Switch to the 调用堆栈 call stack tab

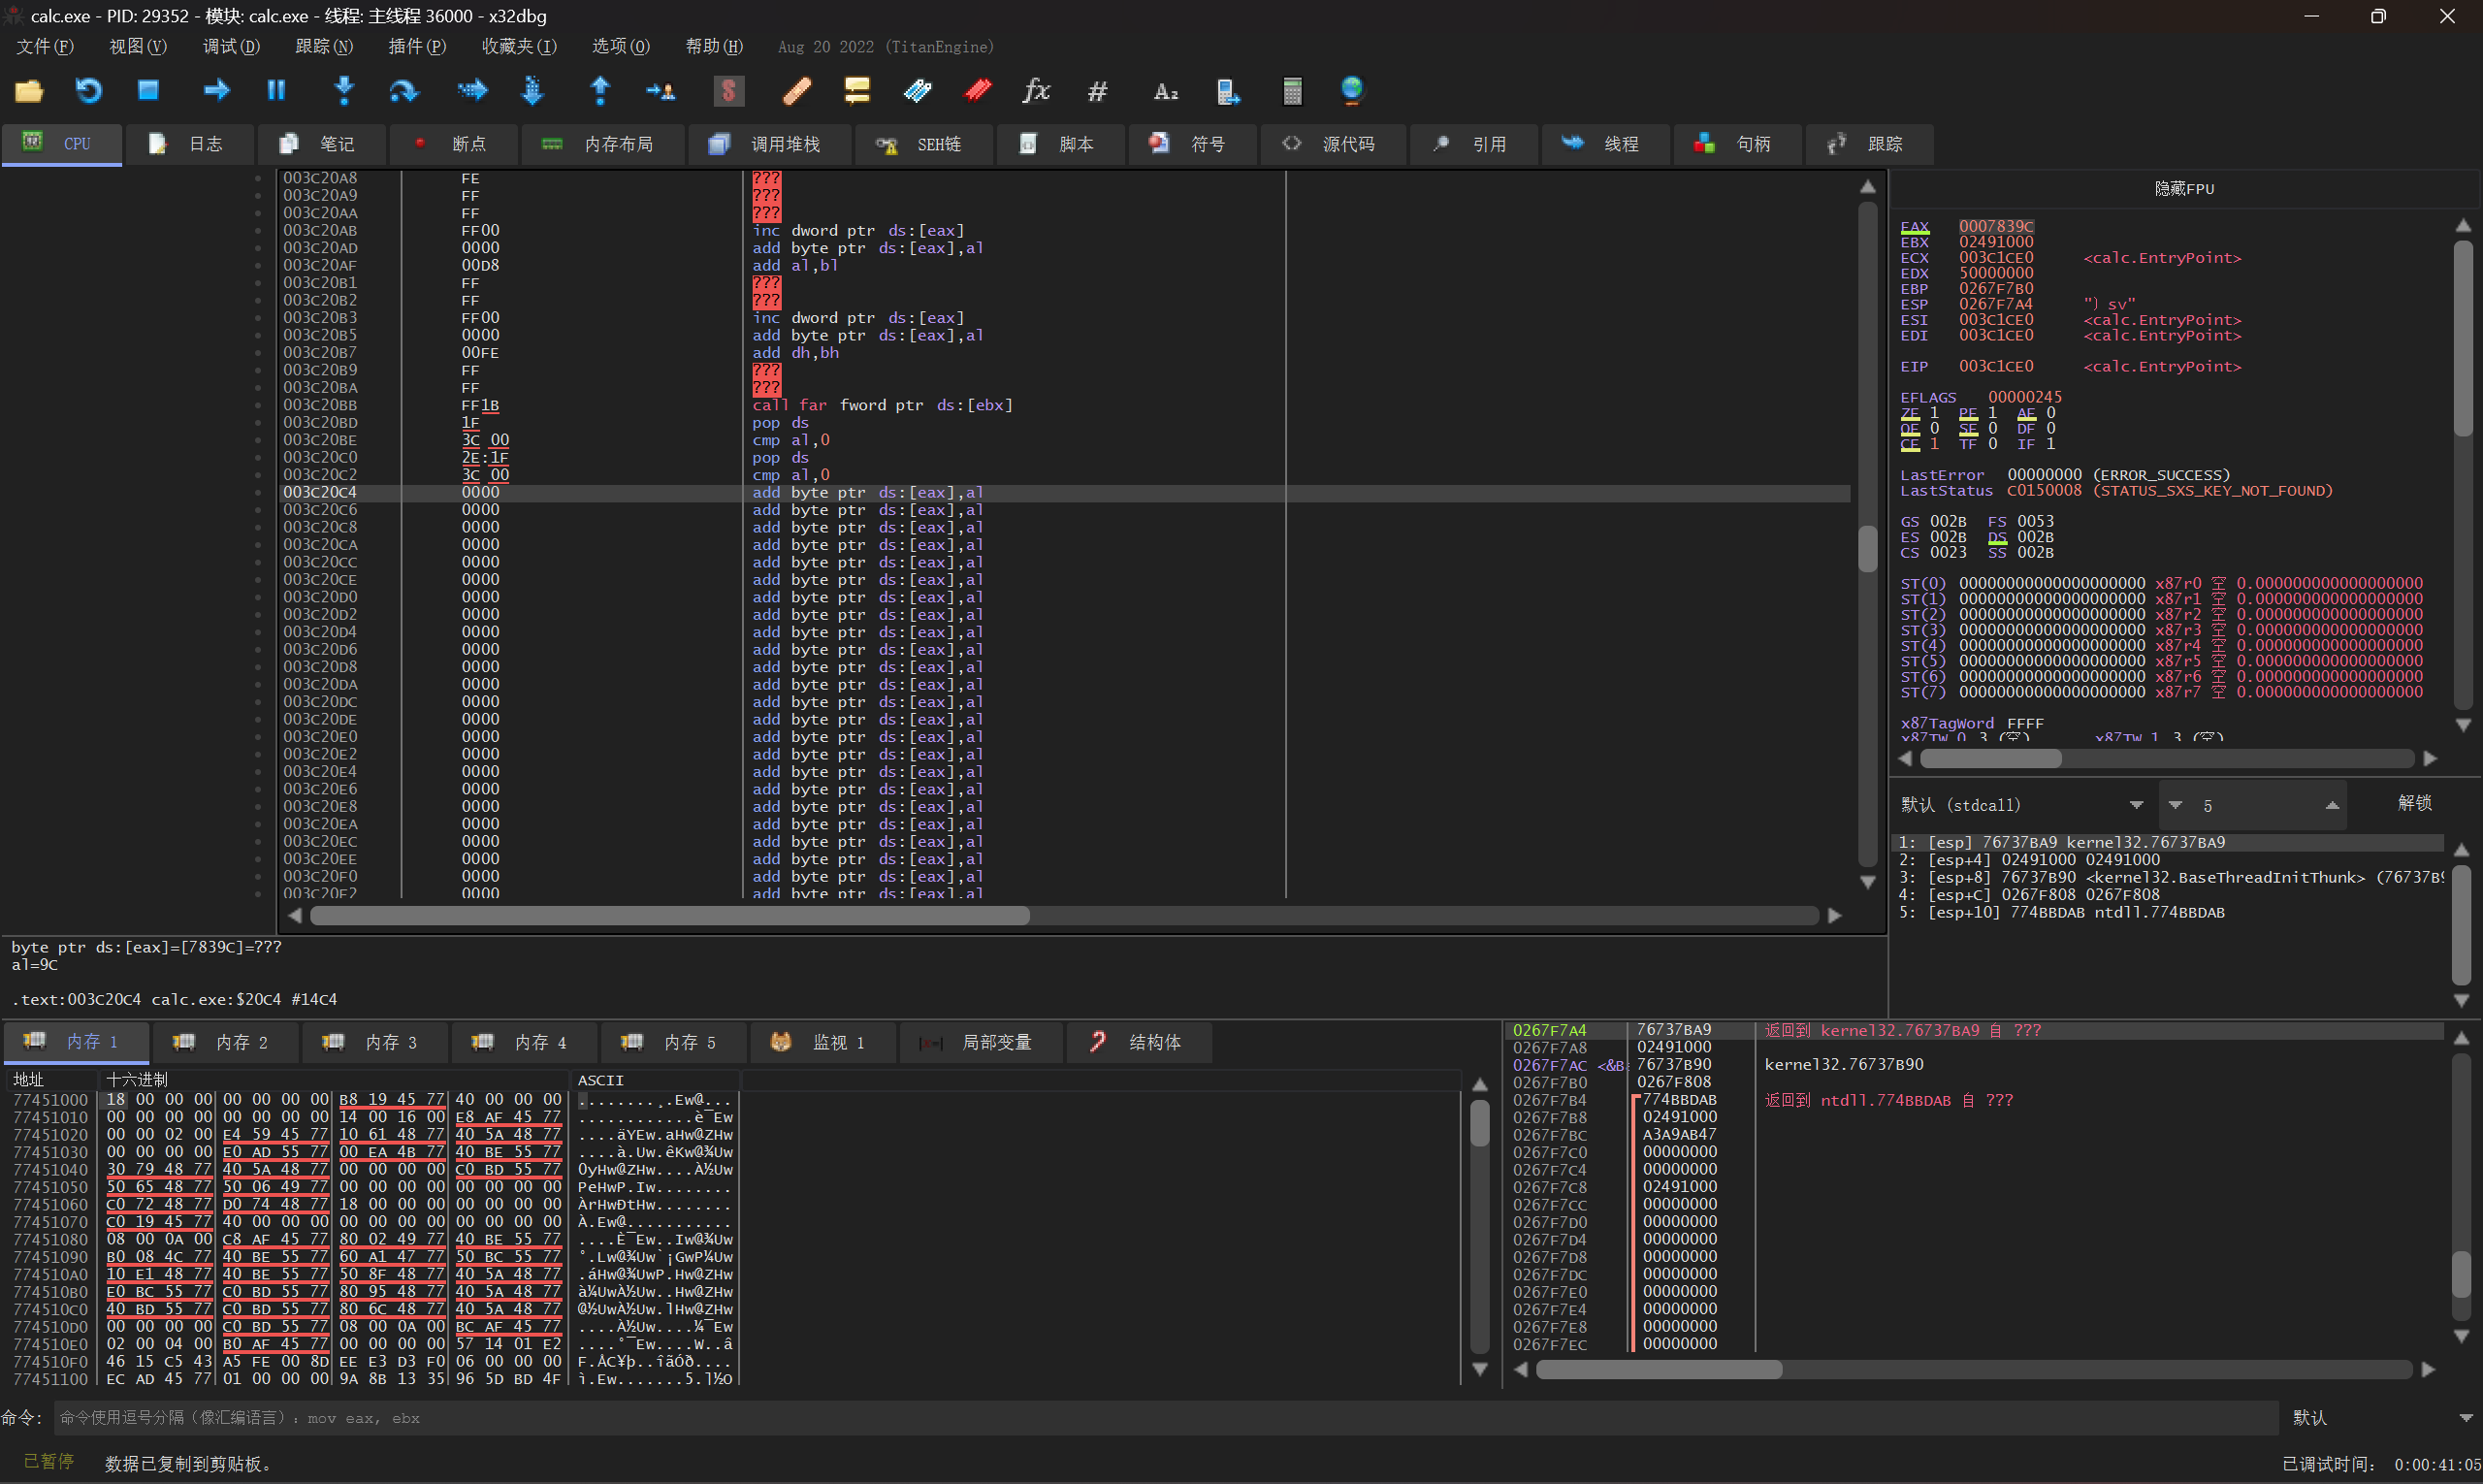[x=769, y=144]
